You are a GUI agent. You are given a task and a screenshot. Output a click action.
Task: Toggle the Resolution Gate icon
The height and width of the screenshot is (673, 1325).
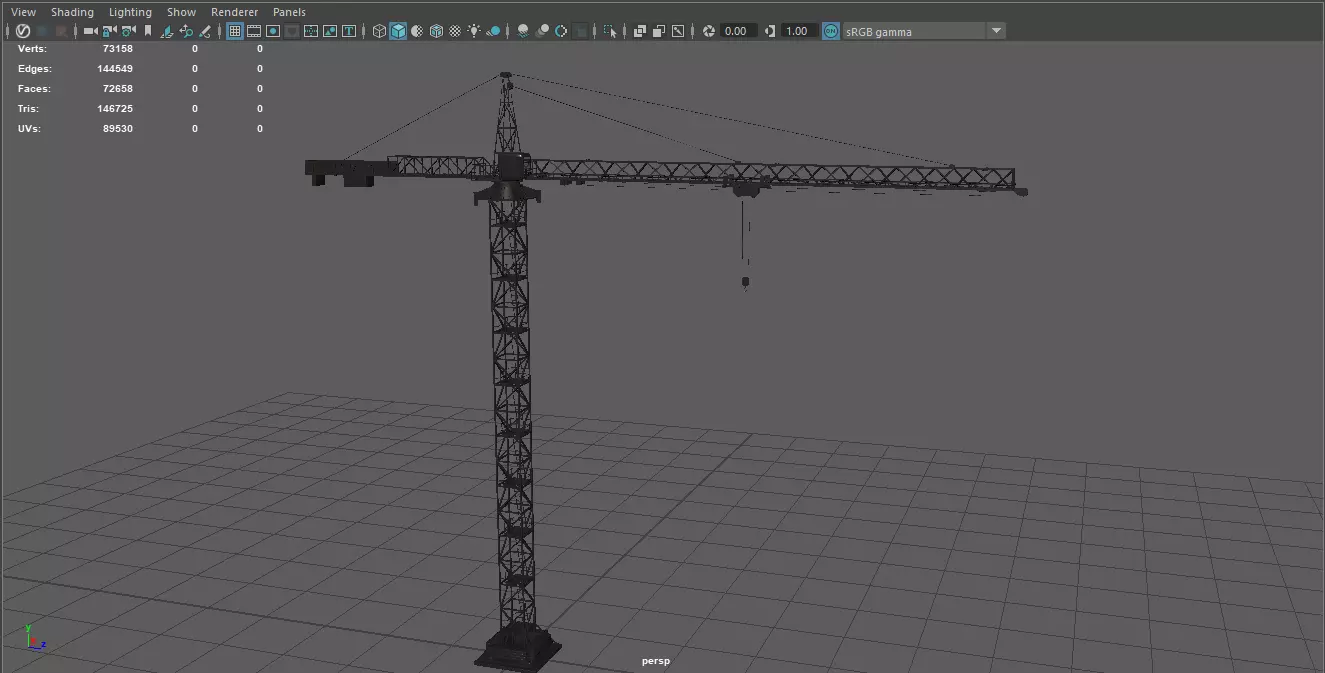[x=273, y=31]
